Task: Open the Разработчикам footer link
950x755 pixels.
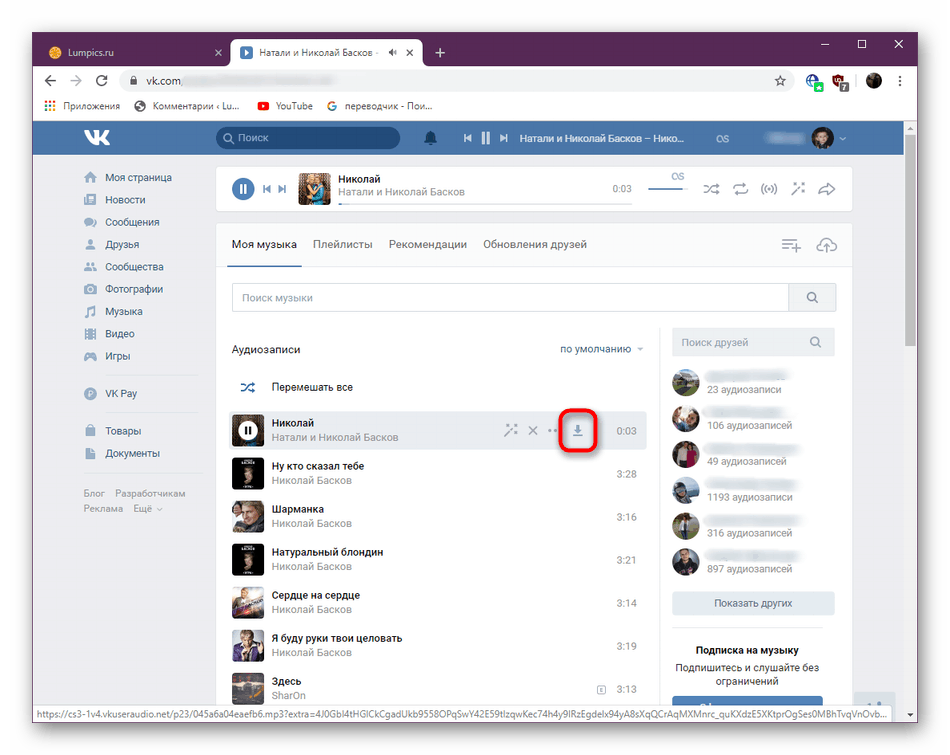Action: tap(150, 494)
